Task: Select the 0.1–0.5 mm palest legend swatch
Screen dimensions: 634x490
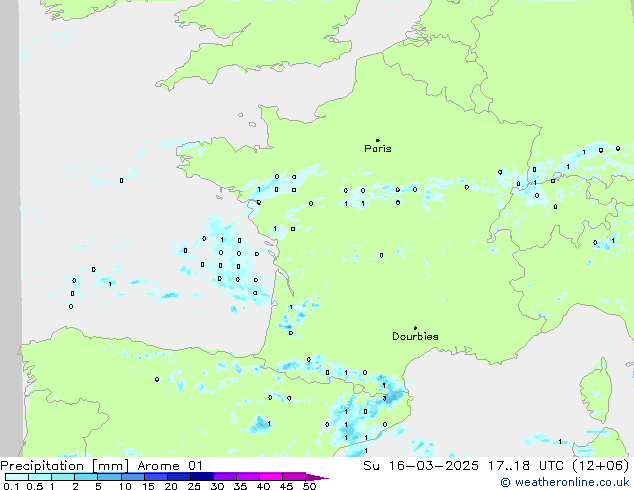Action: 17,477
